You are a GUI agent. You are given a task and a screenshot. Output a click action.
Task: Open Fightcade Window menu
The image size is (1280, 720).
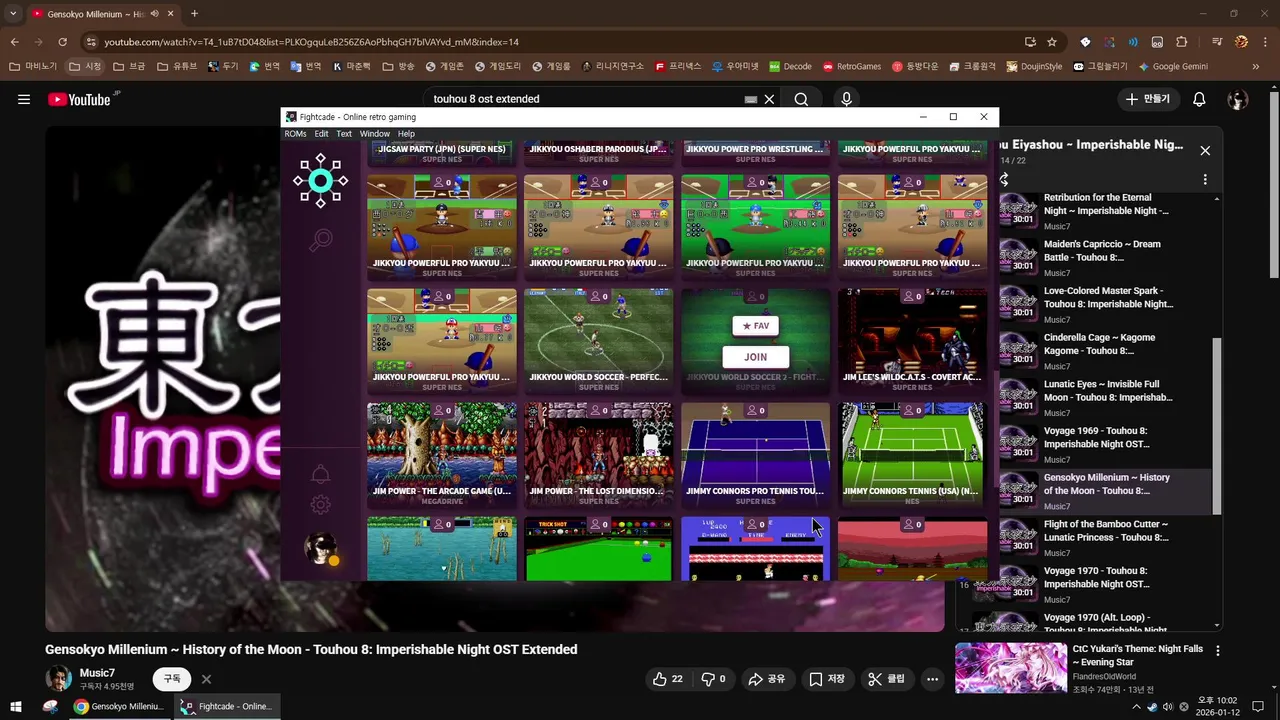coord(375,133)
